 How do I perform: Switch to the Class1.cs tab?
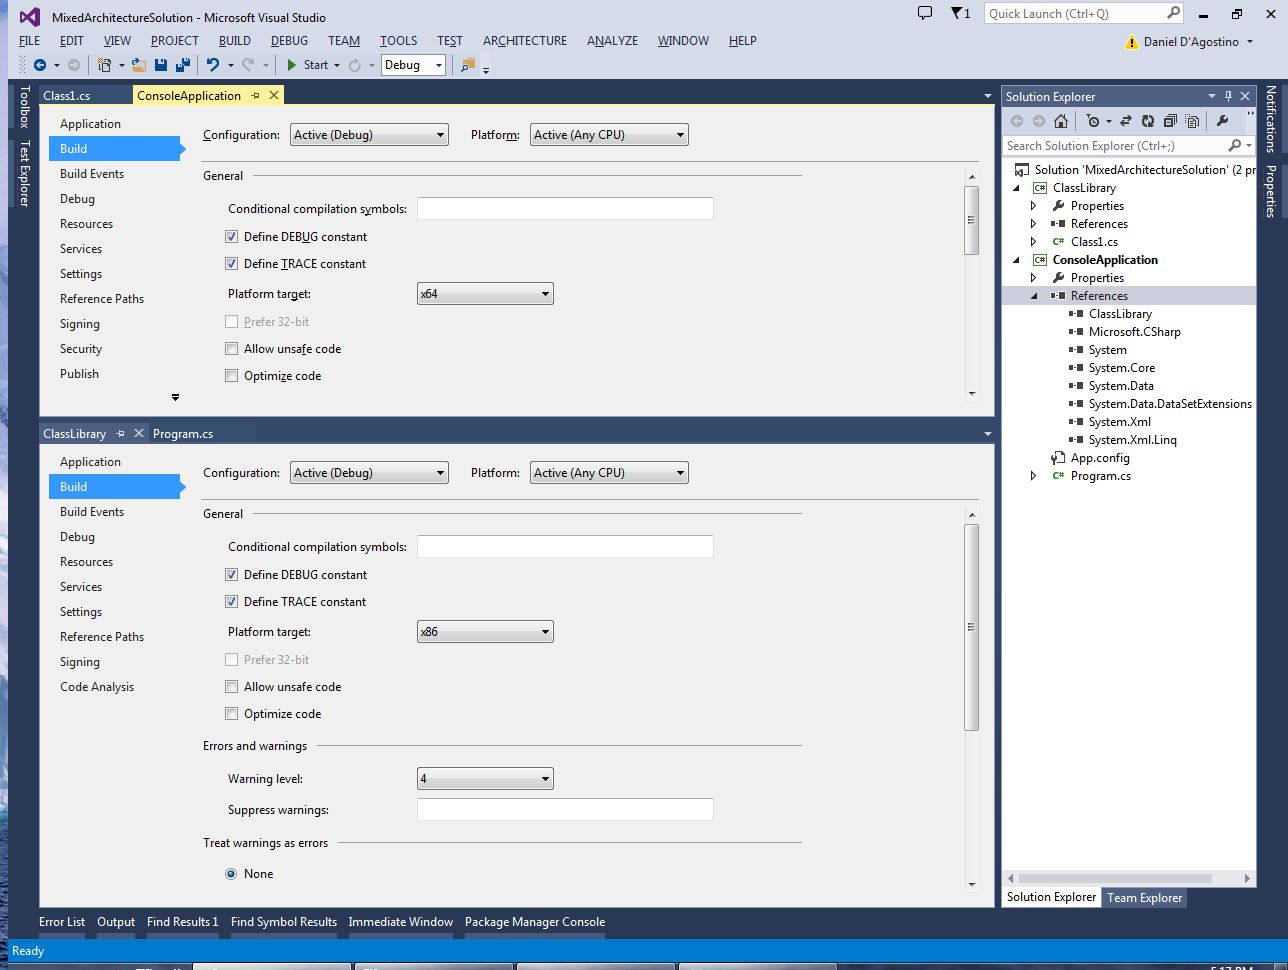pos(67,96)
